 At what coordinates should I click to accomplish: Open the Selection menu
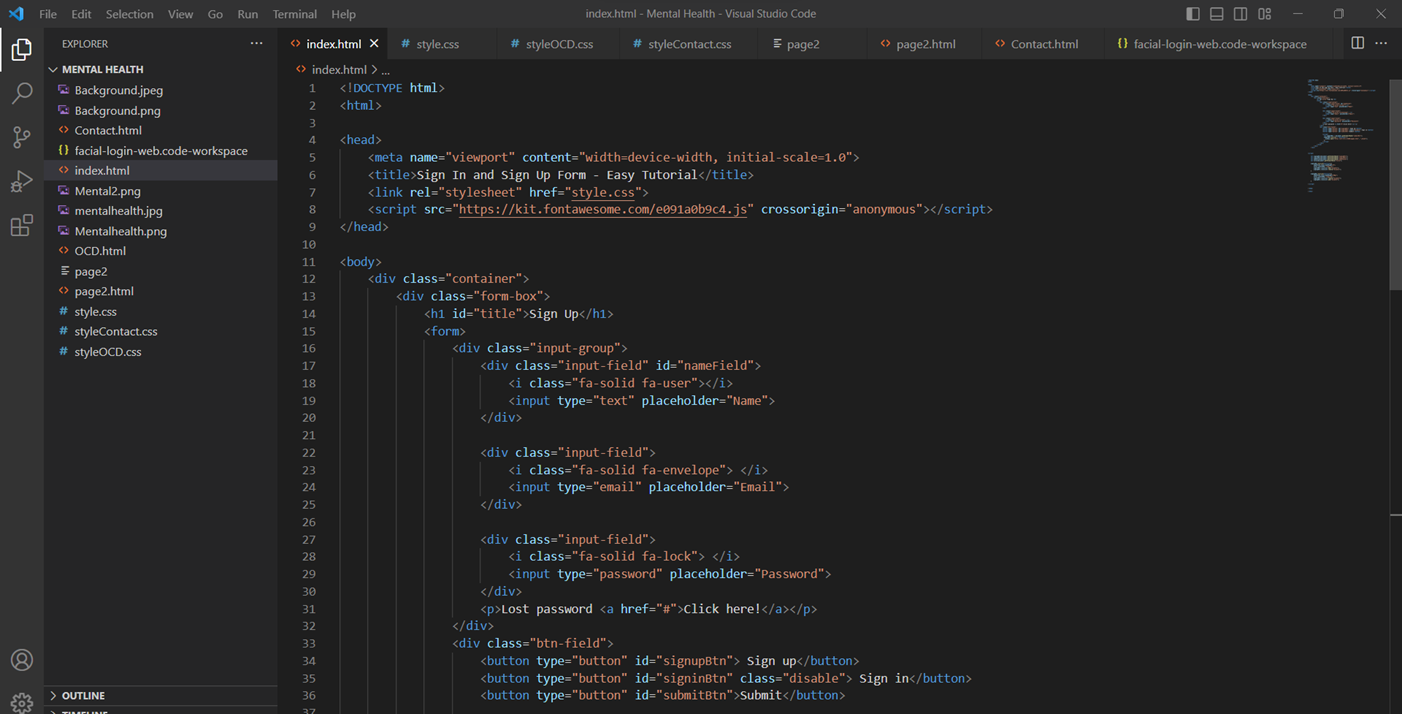point(130,14)
